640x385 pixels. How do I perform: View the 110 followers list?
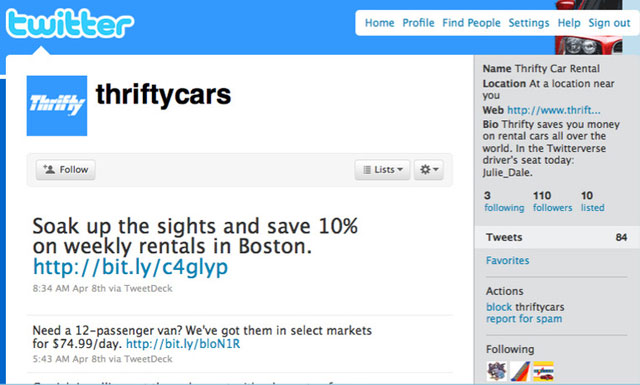pos(552,201)
